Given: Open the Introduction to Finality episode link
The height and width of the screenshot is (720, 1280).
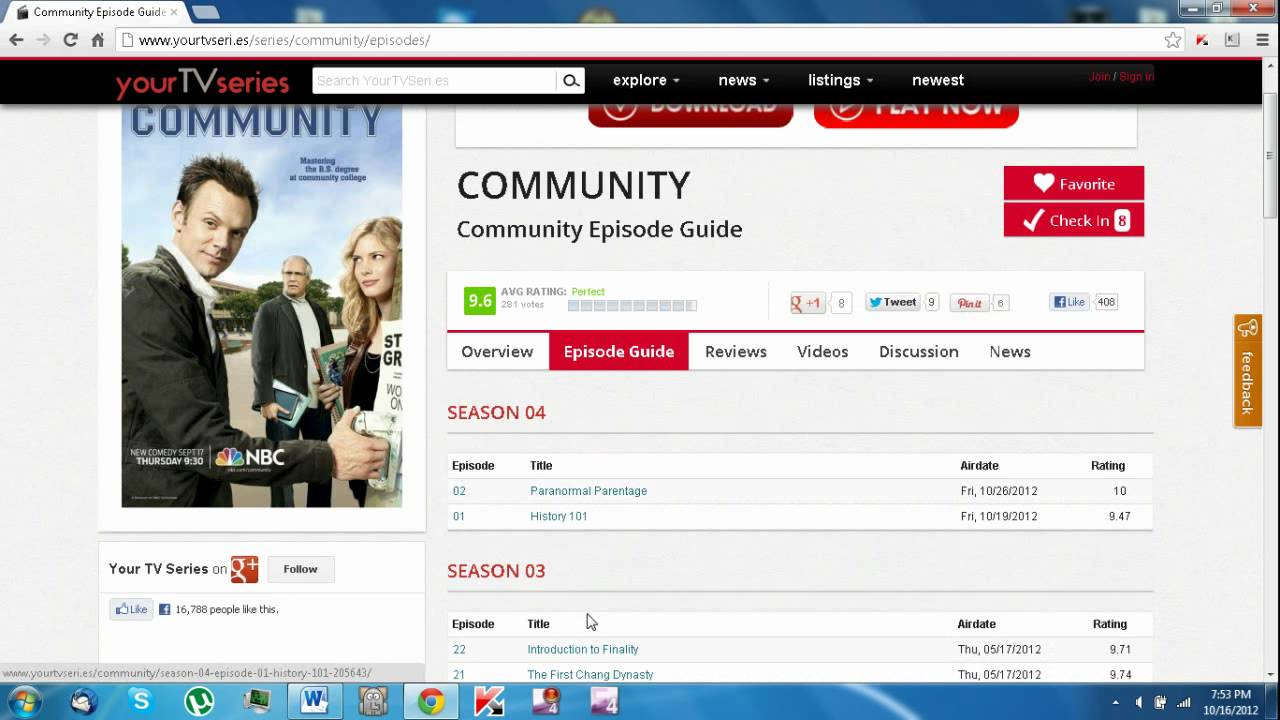Looking at the screenshot, I should tap(583, 649).
